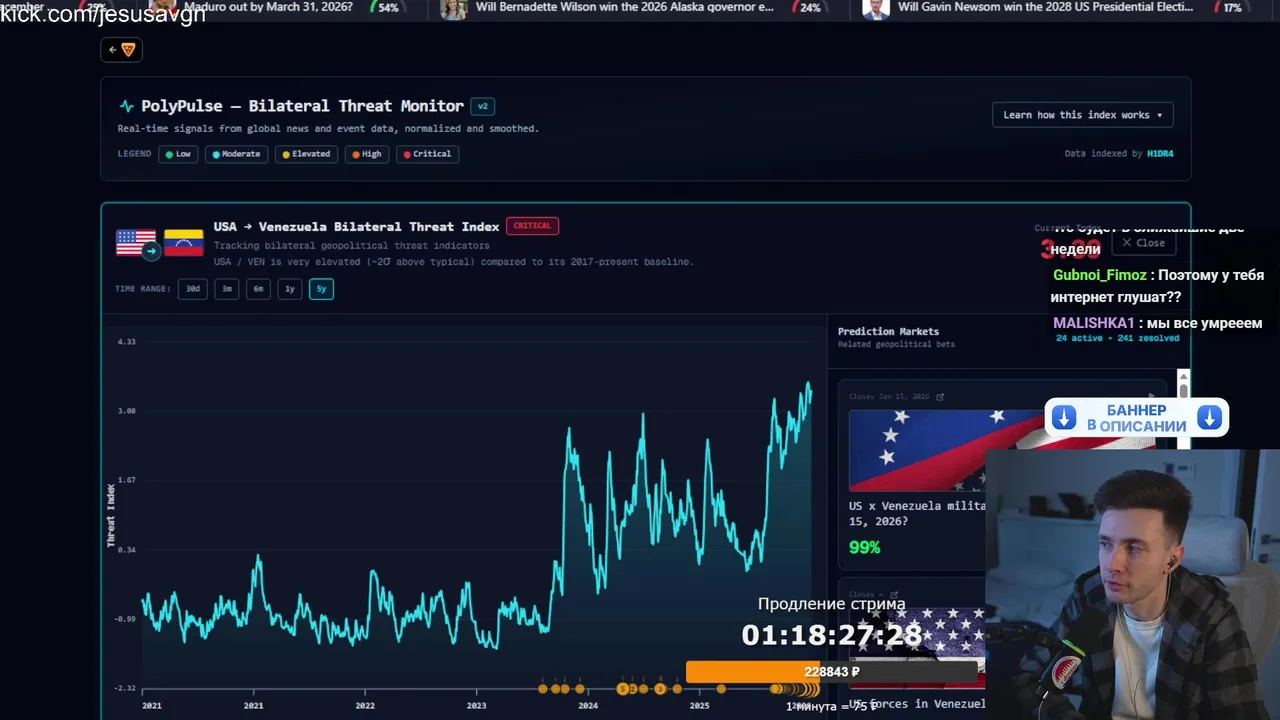Click the MALISHKA1 chat username
1280x720 pixels.
click(x=1094, y=323)
